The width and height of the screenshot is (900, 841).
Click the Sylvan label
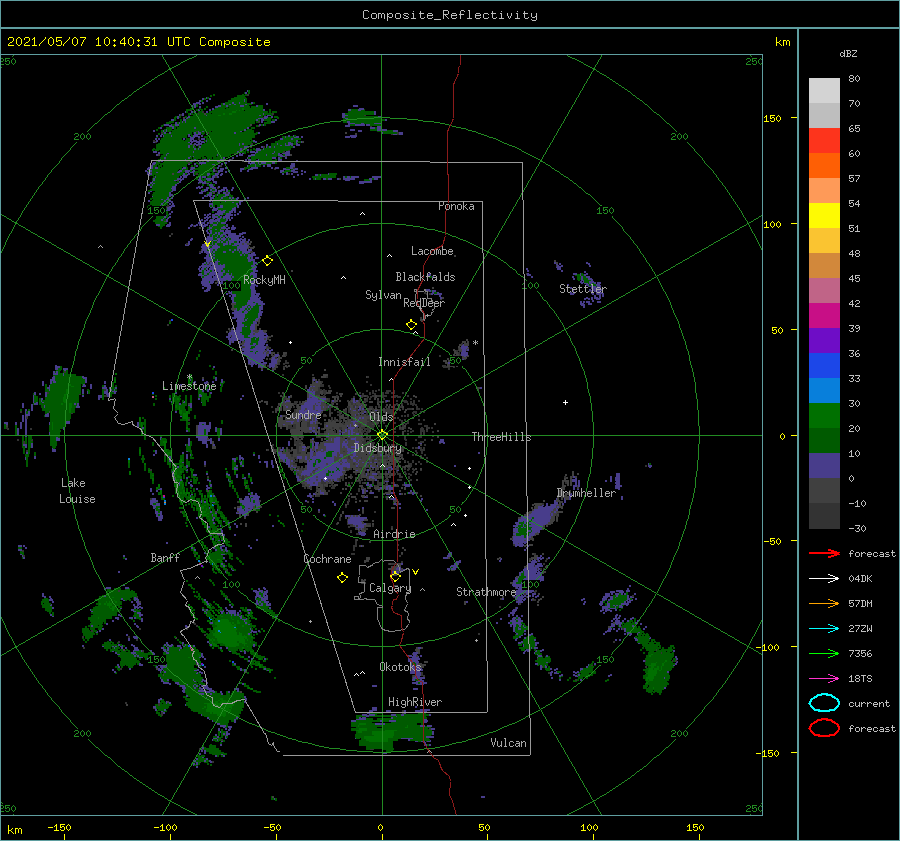click(383, 295)
